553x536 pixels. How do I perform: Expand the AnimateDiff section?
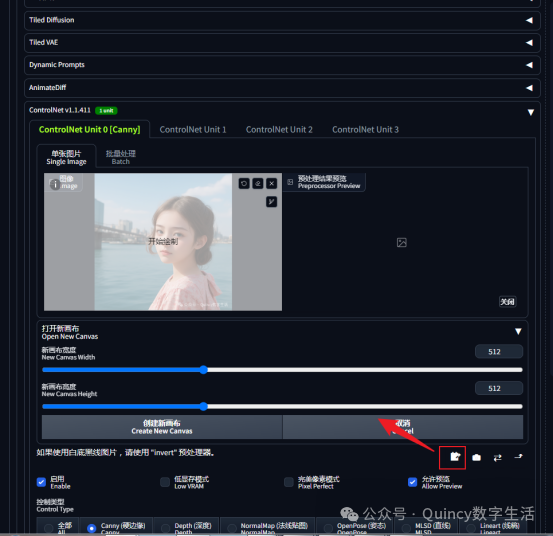point(282,88)
